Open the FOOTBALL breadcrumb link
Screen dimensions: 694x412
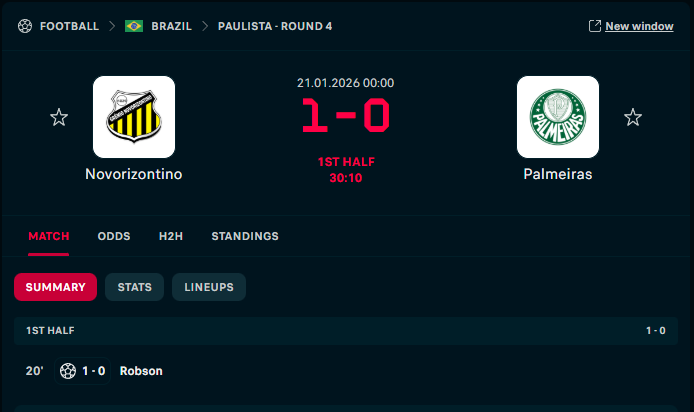point(69,26)
